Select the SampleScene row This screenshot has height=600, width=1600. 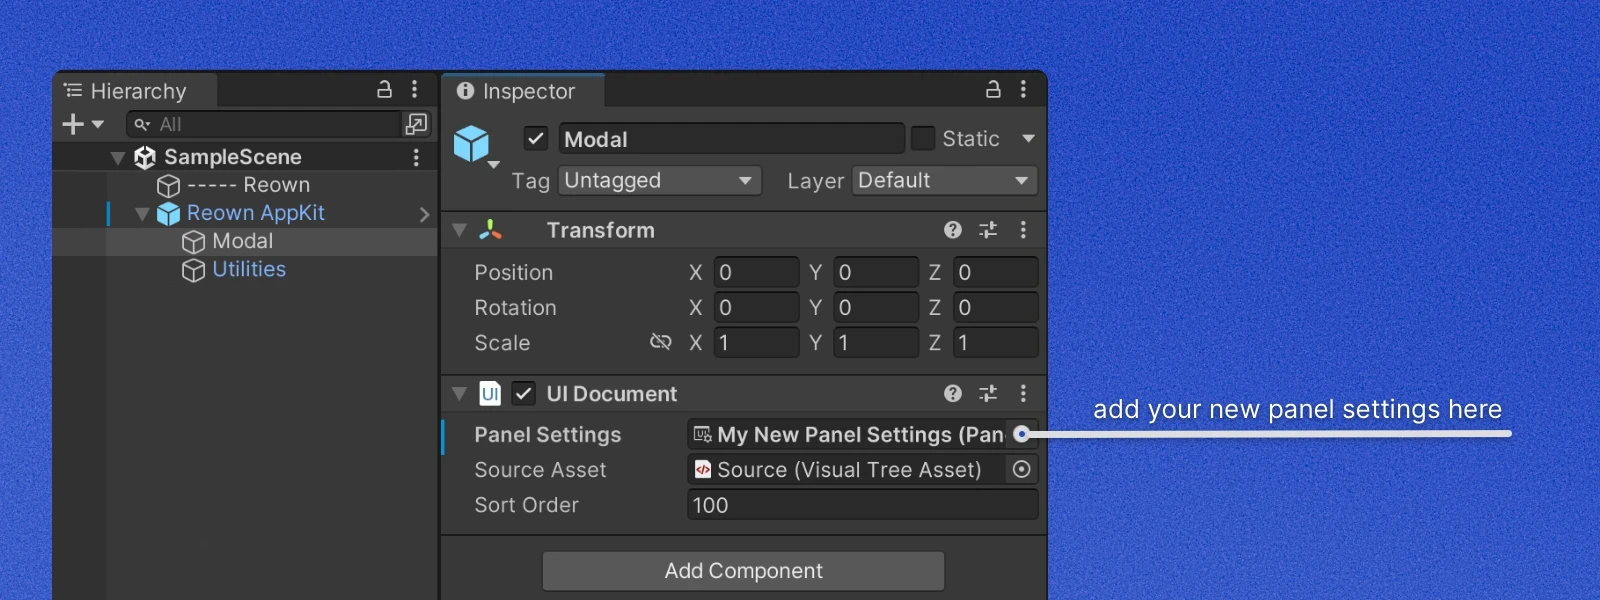pos(245,157)
